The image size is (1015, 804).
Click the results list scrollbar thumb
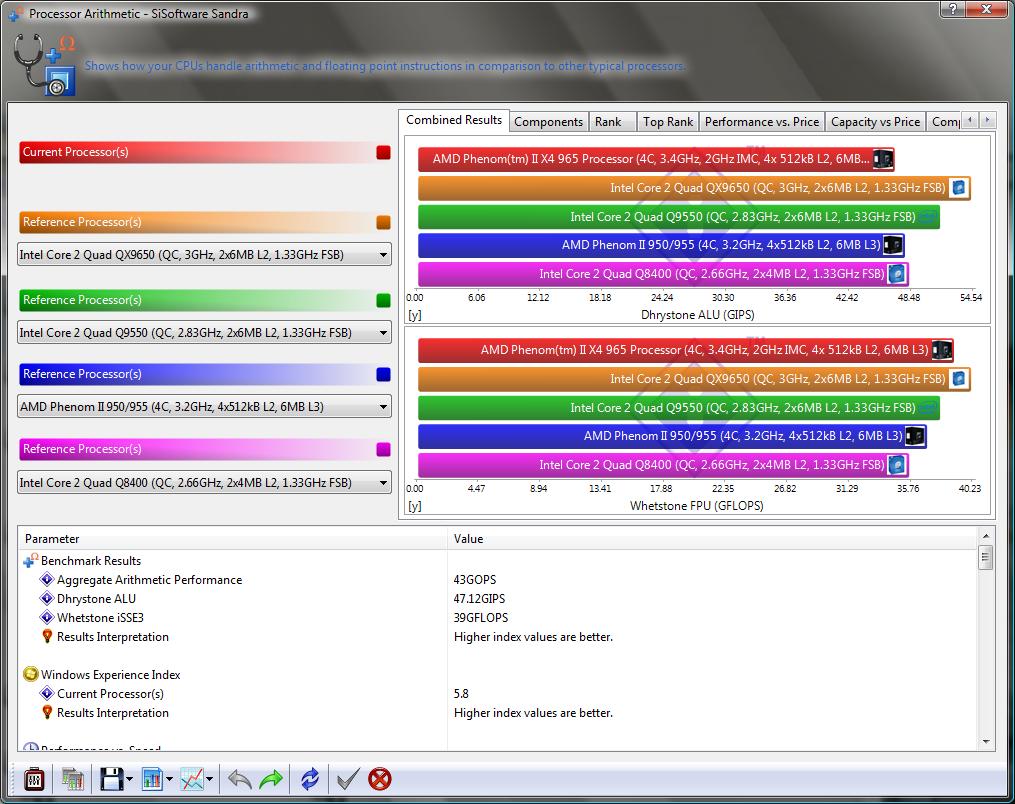(x=986, y=557)
